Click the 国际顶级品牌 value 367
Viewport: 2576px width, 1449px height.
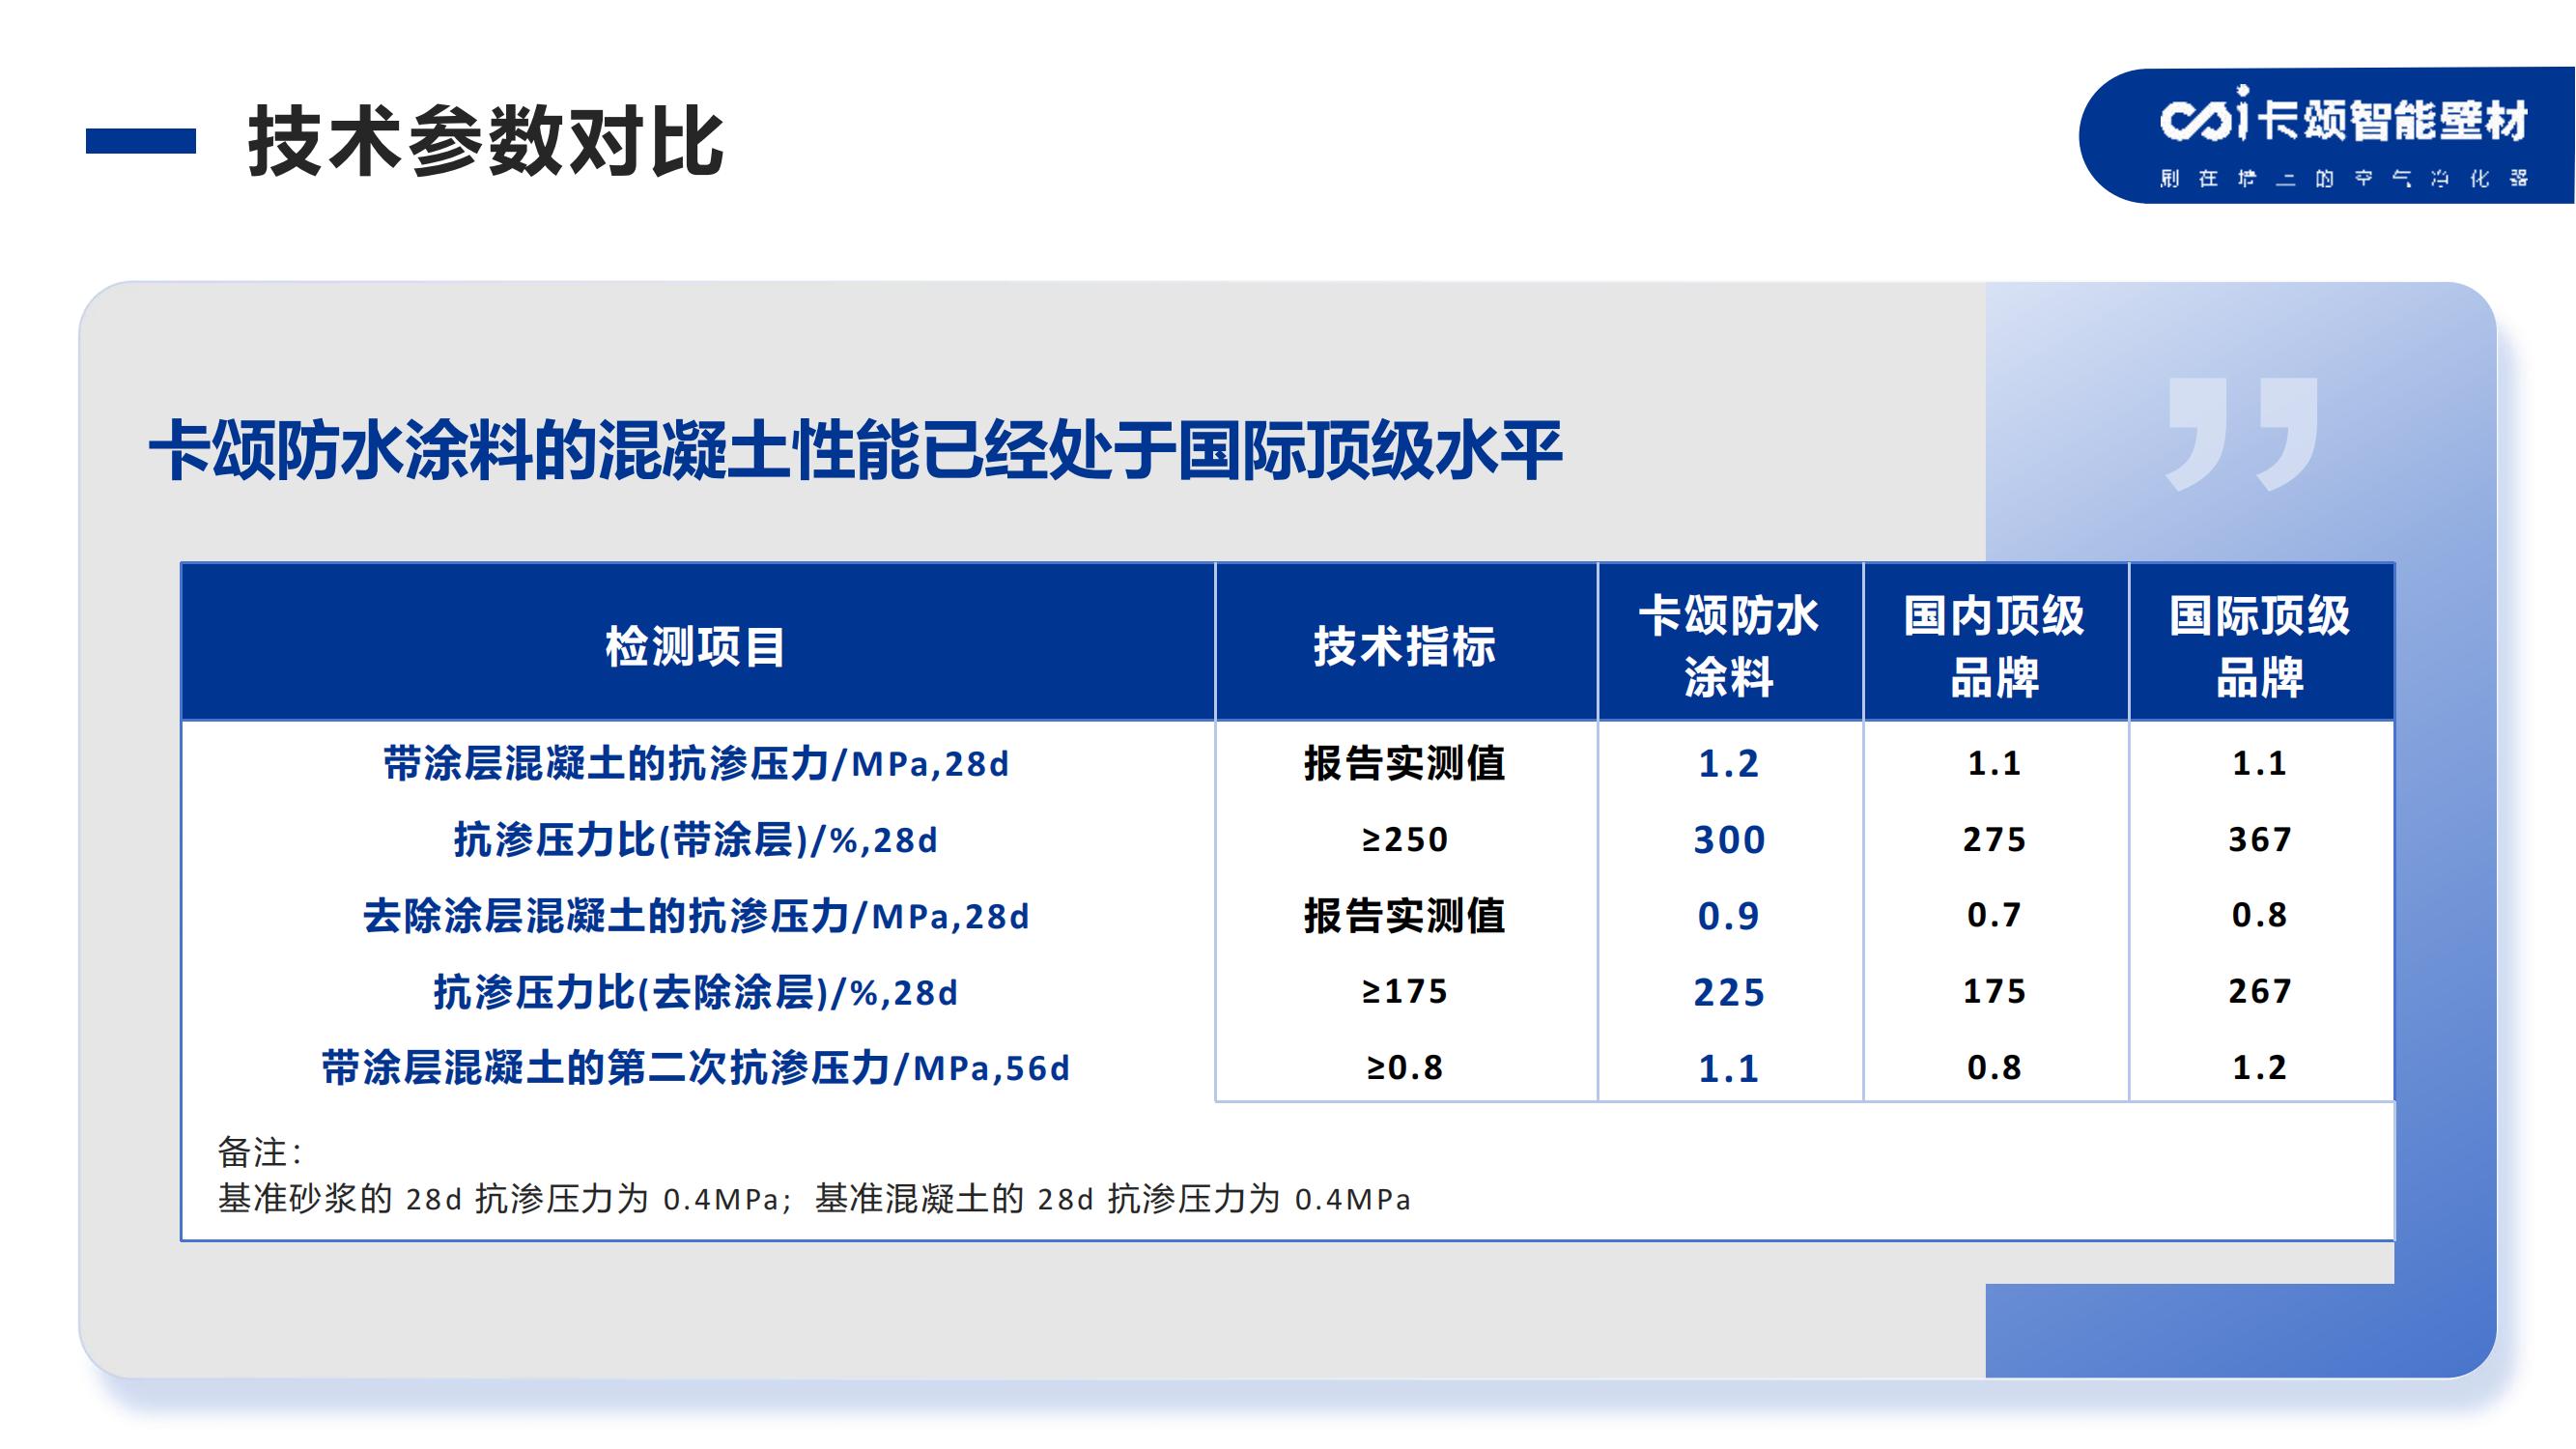pos(2260,840)
